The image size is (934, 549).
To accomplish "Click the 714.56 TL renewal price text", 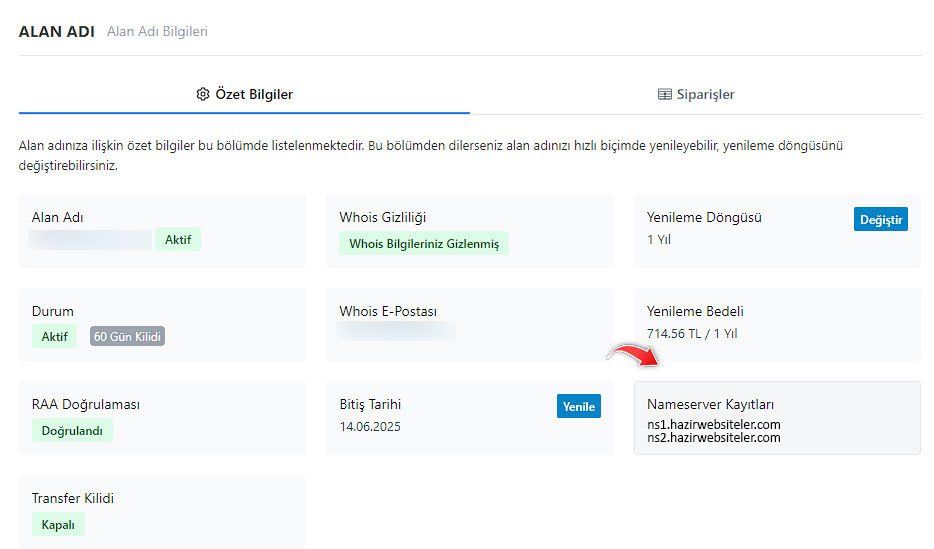I will [x=691, y=333].
